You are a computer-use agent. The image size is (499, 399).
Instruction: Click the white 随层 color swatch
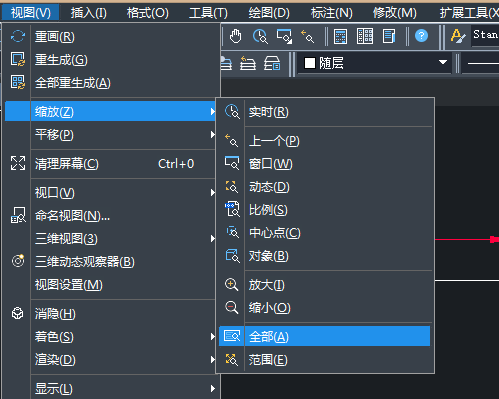(x=310, y=63)
